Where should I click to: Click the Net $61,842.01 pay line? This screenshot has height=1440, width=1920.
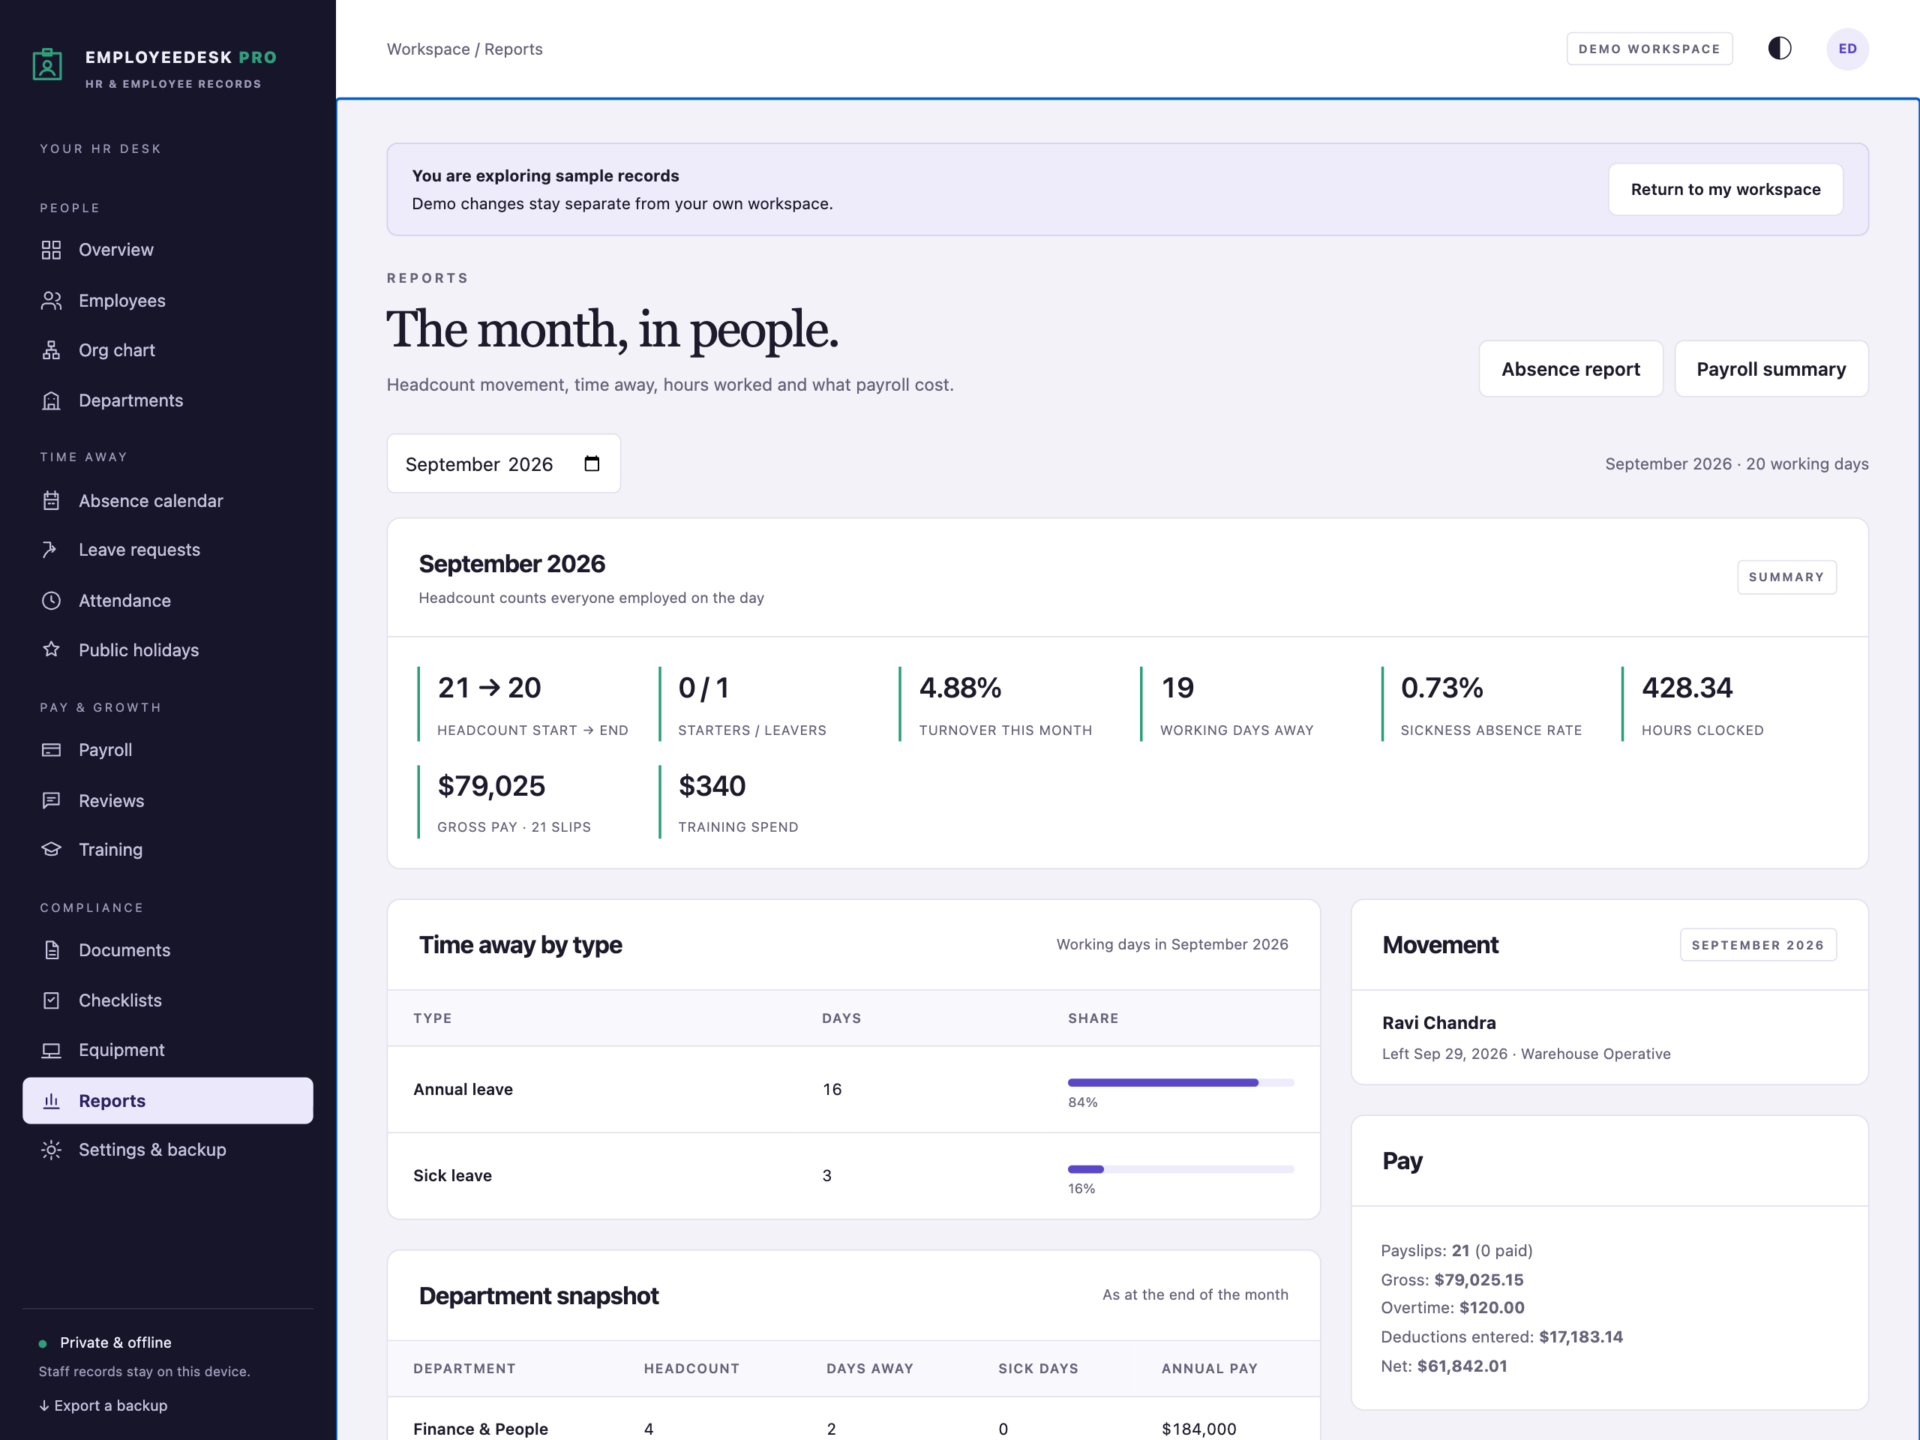[x=1443, y=1366]
